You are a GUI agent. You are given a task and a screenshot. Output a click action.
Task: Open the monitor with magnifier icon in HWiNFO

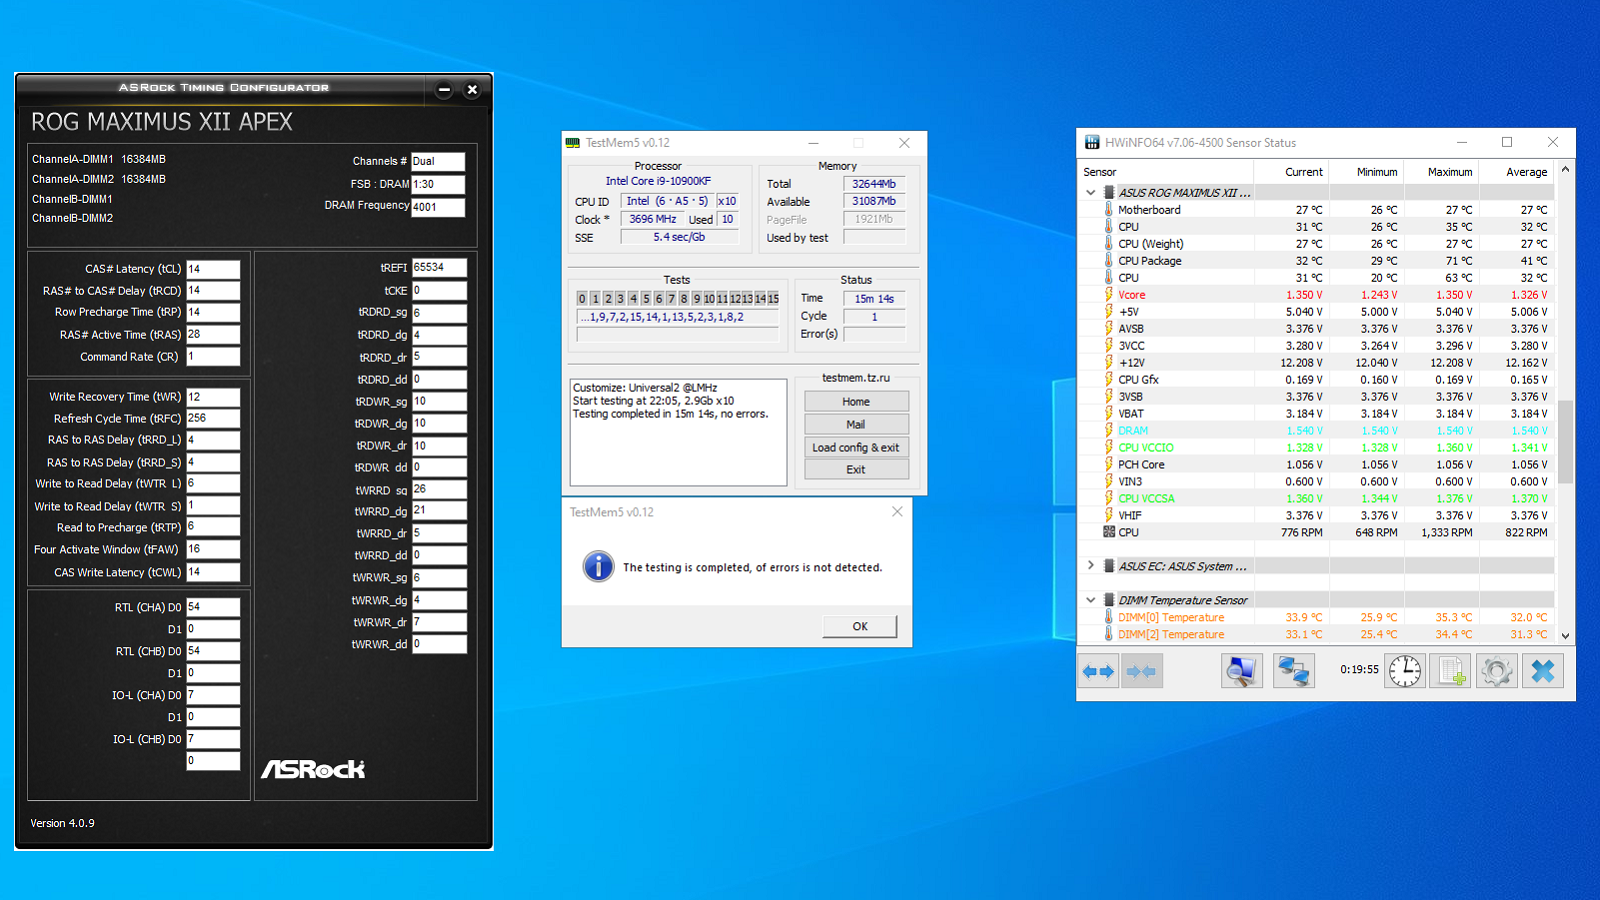click(x=1241, y=671)
